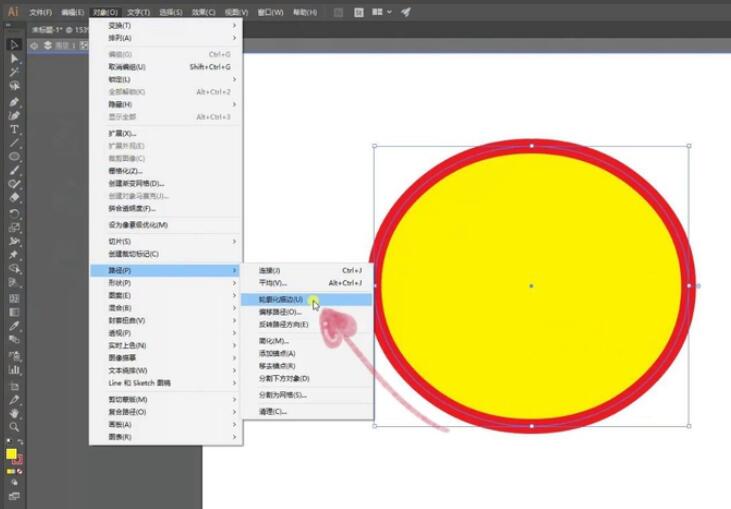
Task: Choose 偏移路径(O)... in the Path submenu
Action: pyautogui.click(x=307, y=312)
